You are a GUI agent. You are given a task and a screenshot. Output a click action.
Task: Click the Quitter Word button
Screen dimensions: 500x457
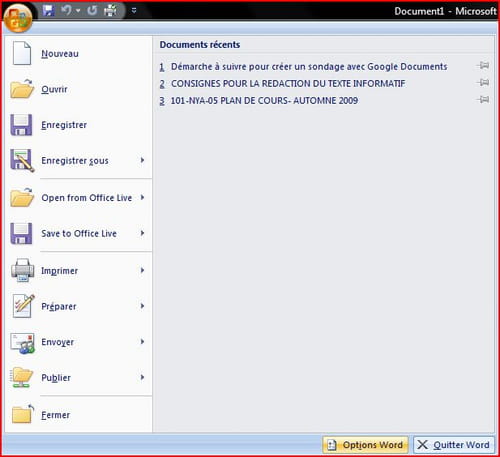[454, 445]
